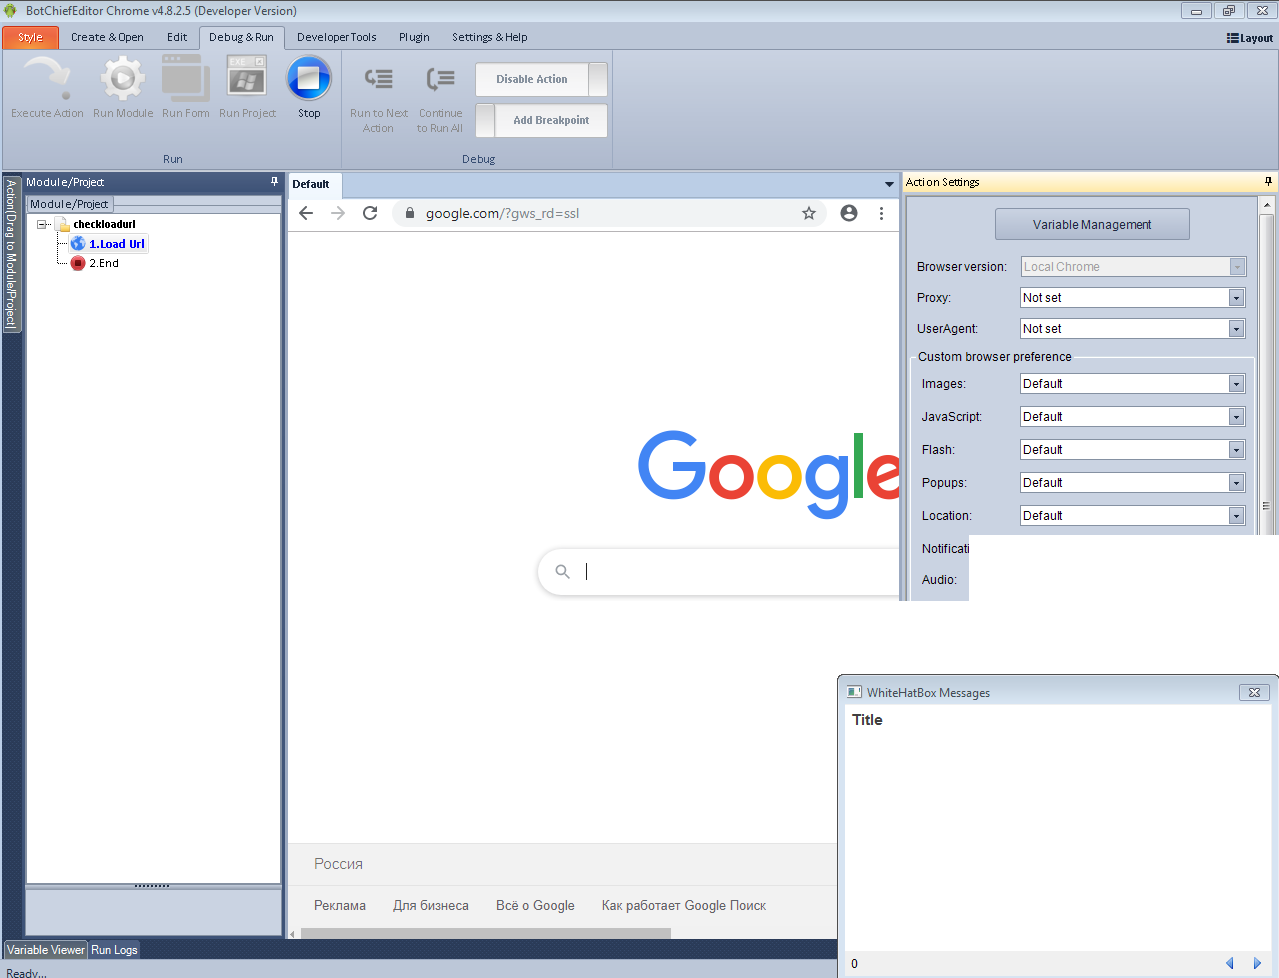Expand the JavaScript preference dropdown

coord(1236,417)
